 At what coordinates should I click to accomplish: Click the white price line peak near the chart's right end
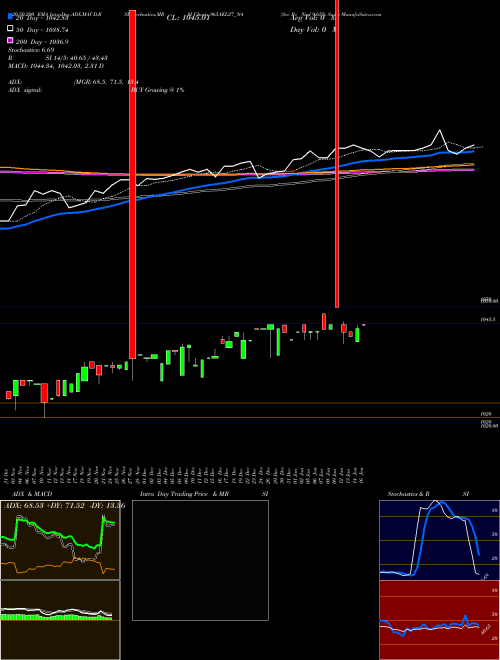coord(440,131)
